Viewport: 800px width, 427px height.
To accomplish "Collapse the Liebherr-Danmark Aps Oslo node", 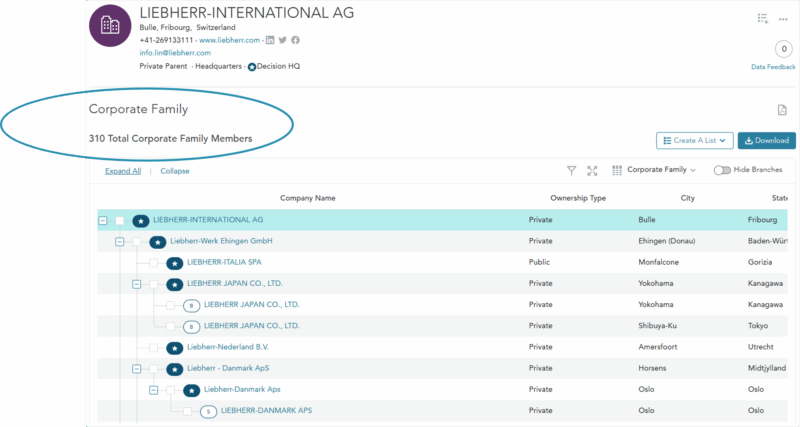I will click(153, 390).
